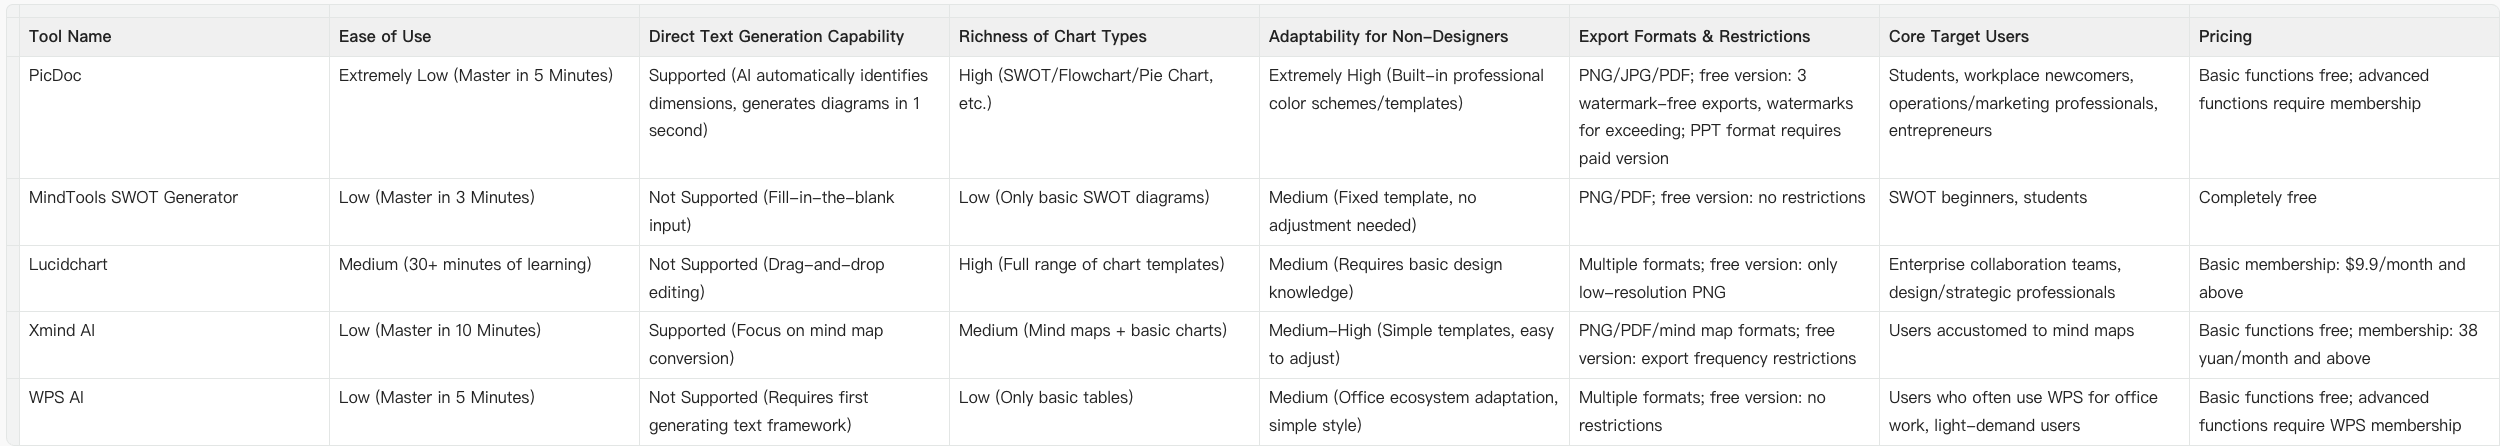Click the Tool Name column header
This screenshot has width=2507, height=446.
pyautogui.click(x=70, y=37)
